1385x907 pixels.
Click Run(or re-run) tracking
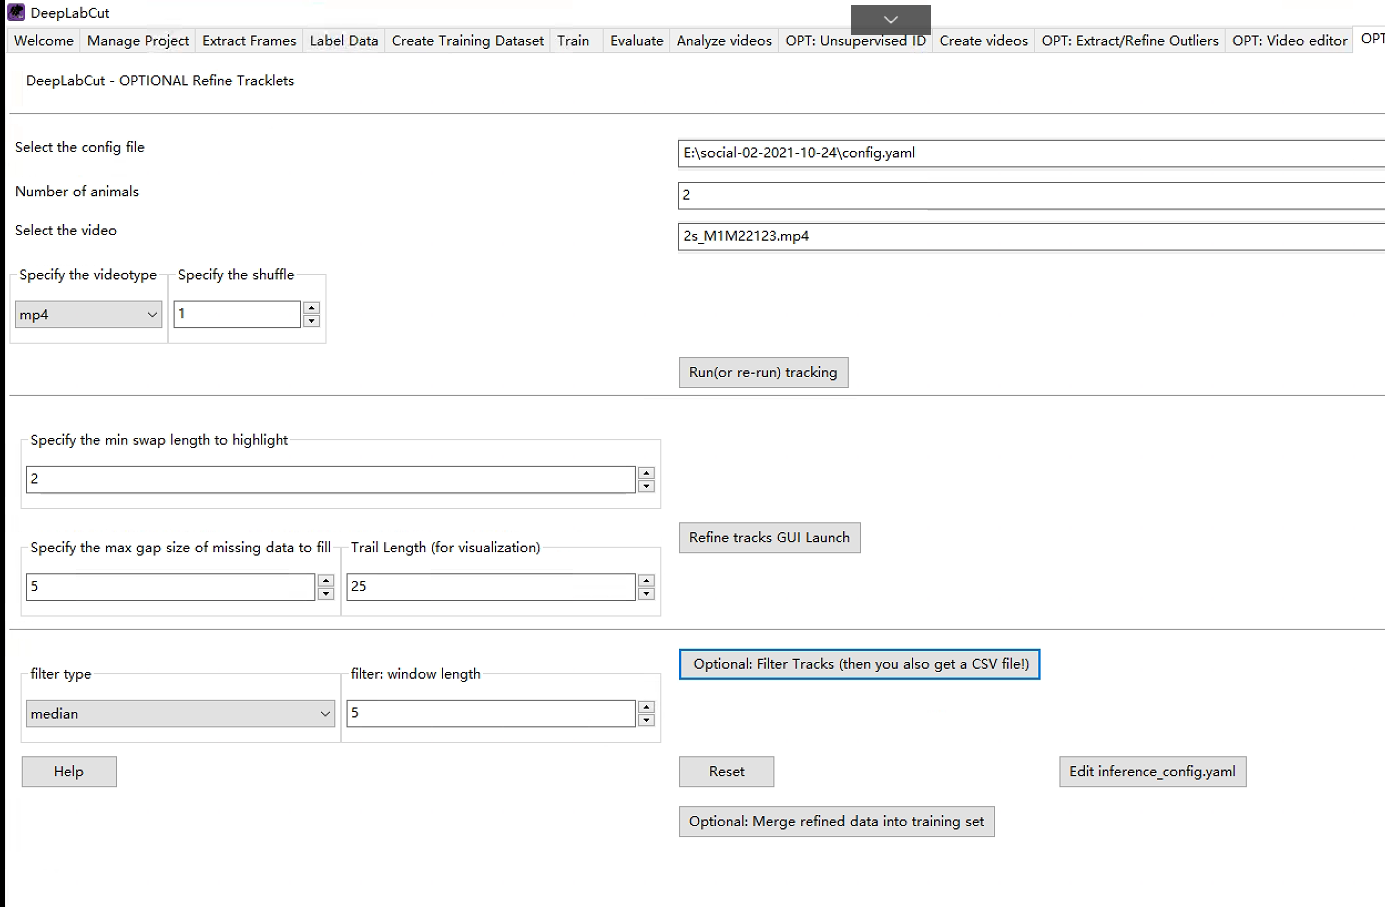pos(763,372)
